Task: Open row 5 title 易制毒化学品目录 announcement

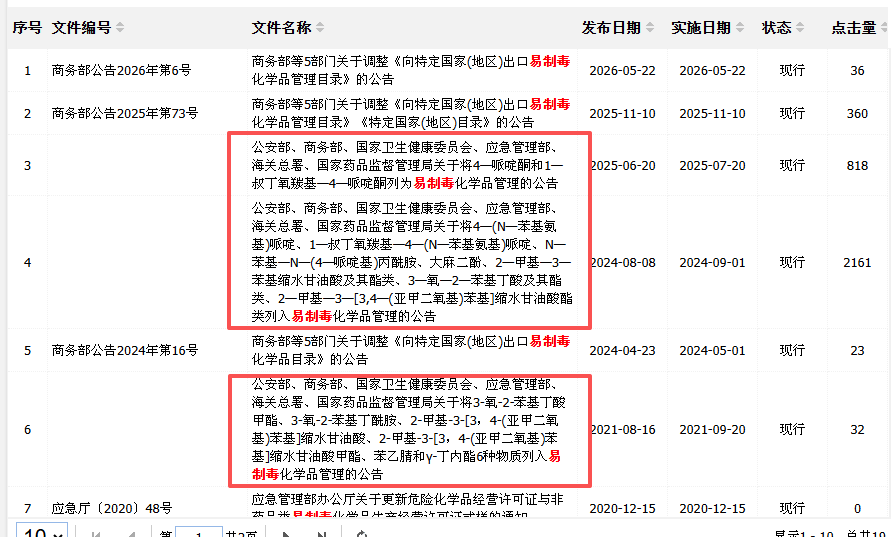Action: pos(411,350)
